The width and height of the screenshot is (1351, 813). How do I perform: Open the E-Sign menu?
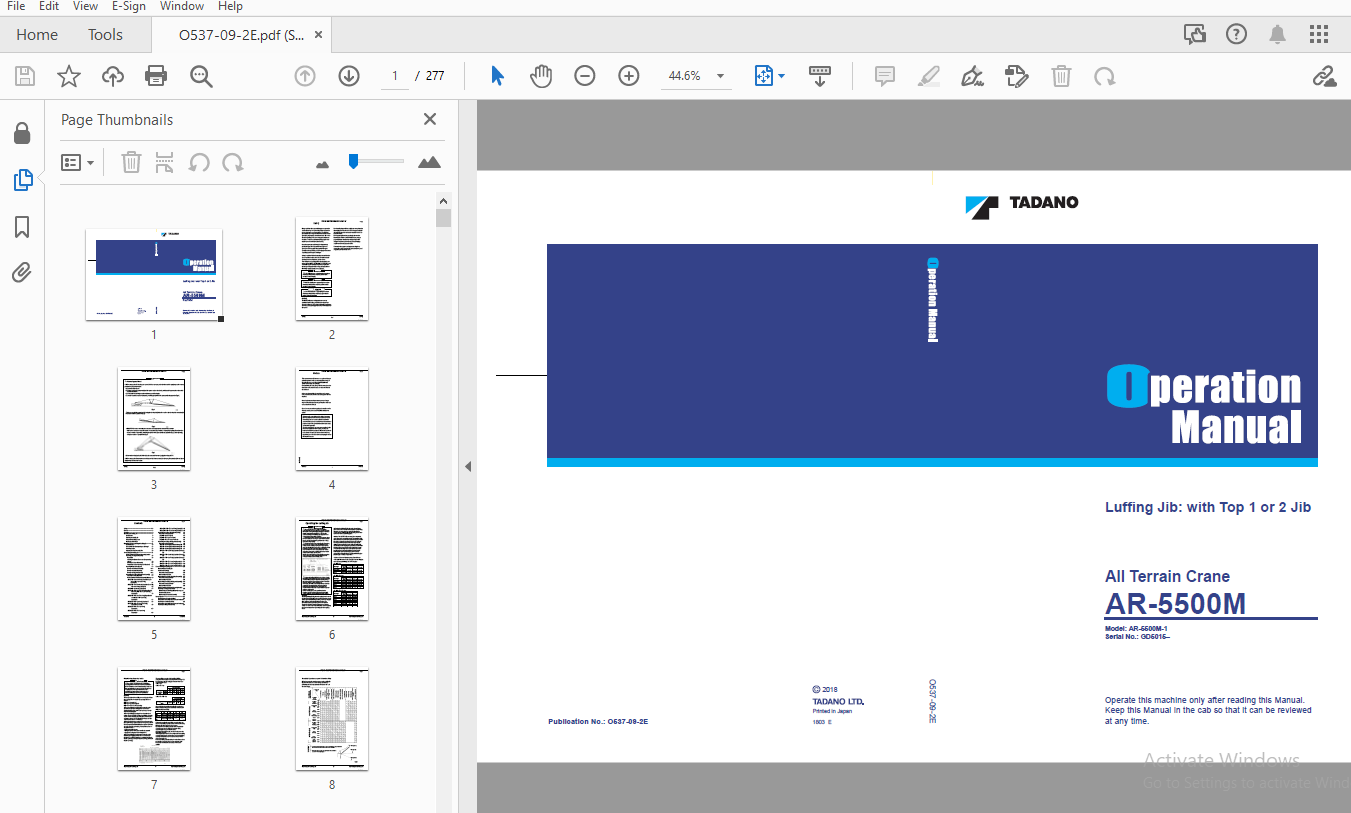coord(129,6)
